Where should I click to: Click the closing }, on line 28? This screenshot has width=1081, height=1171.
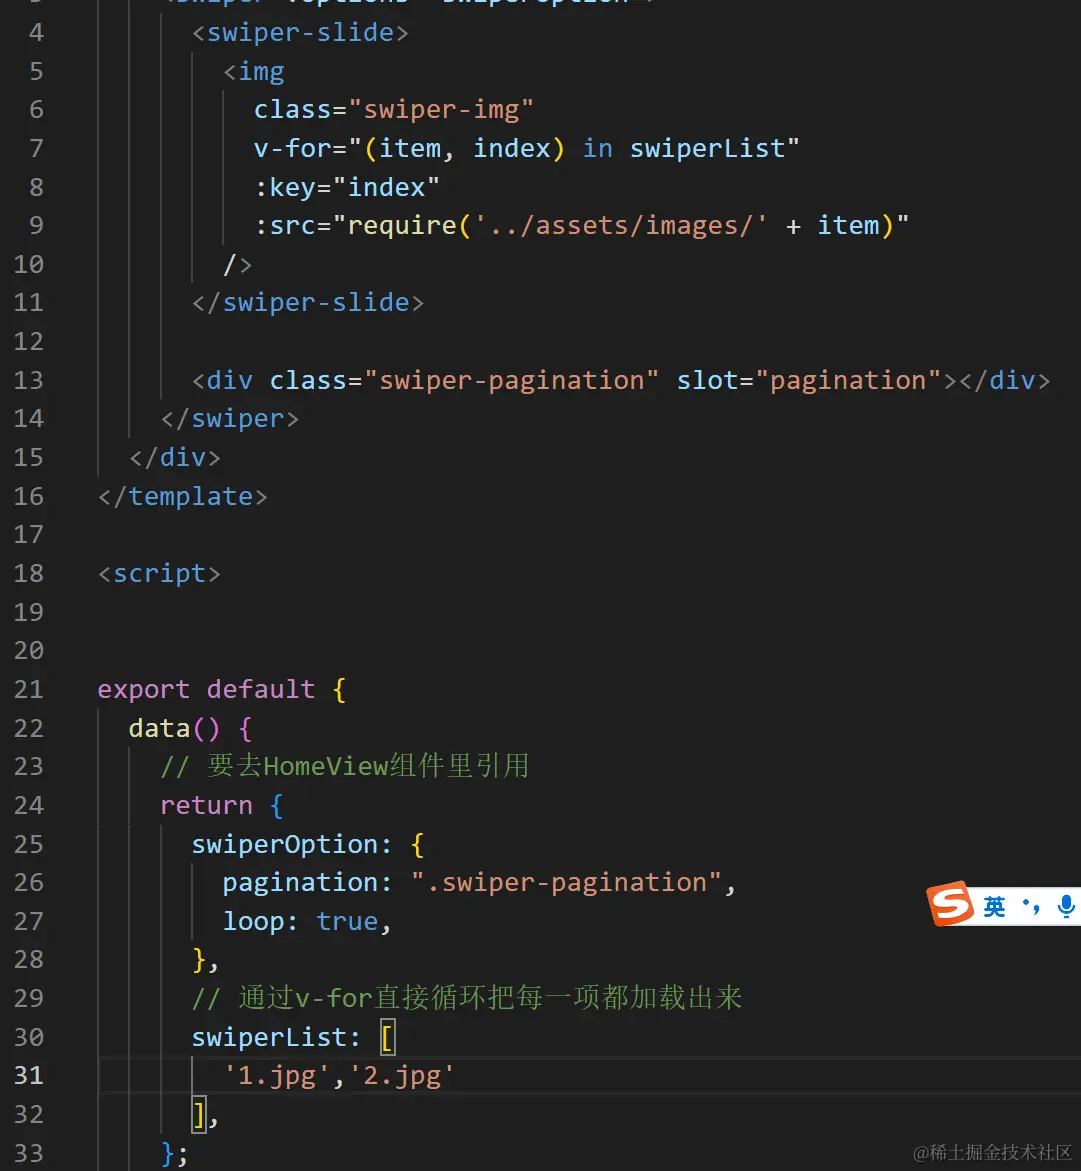(205, 960)
